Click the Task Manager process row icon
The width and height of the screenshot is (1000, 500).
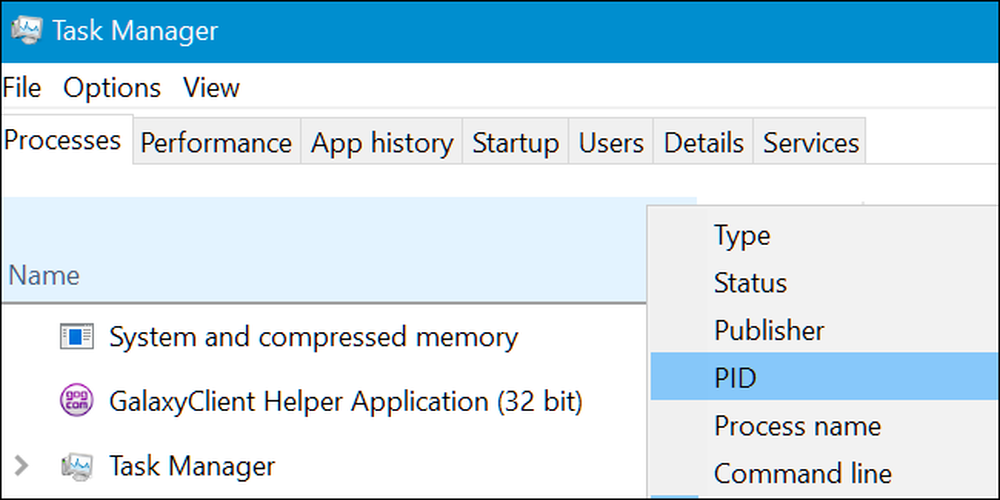point(77,466)
